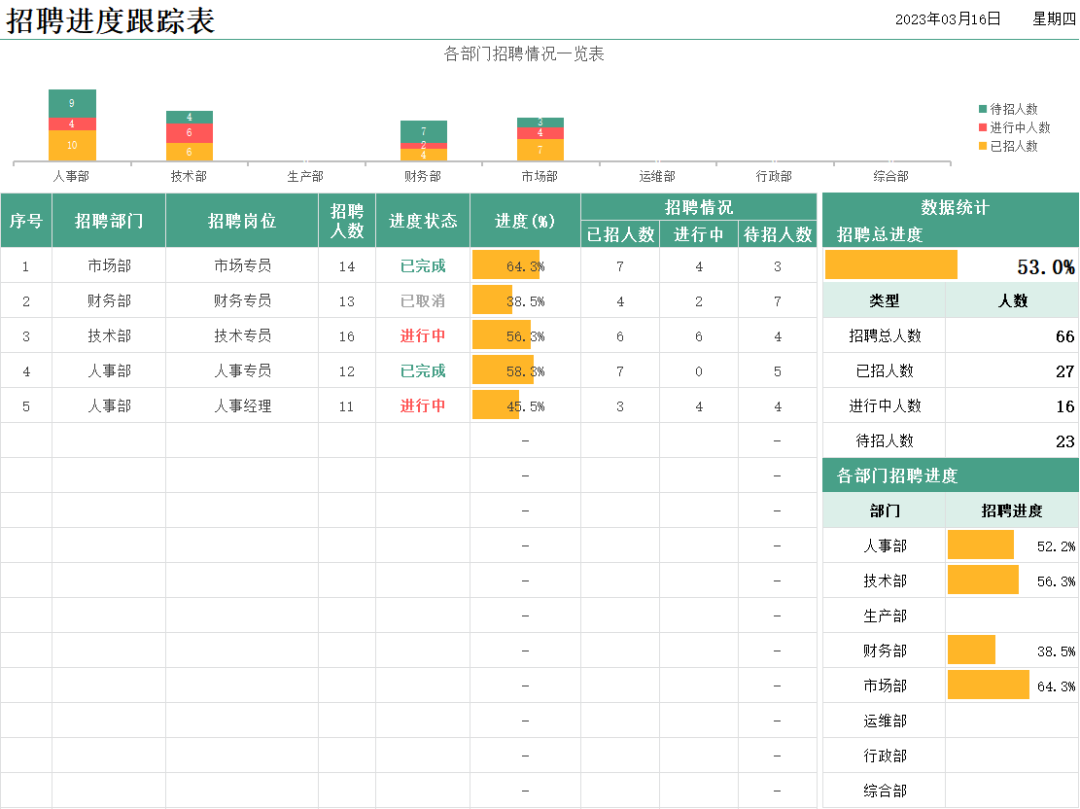Click the red 进行中人数 legend swatch
The image size is (1080, 809).
click(983, 127)
